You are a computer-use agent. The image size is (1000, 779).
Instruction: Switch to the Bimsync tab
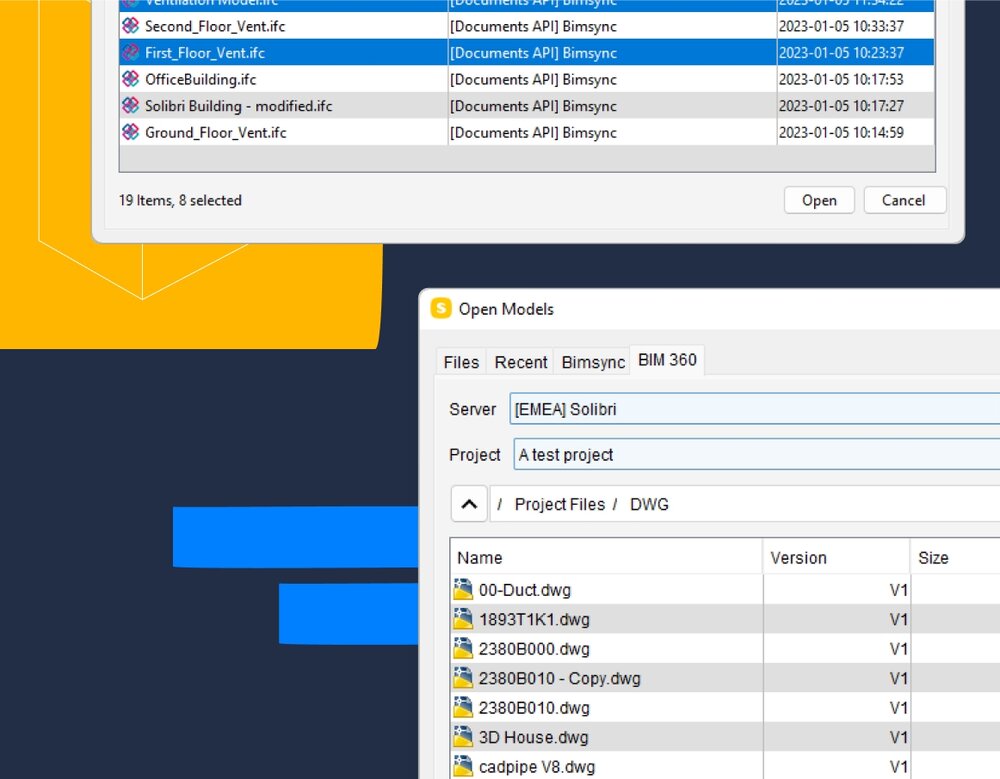tap(592, 362)
